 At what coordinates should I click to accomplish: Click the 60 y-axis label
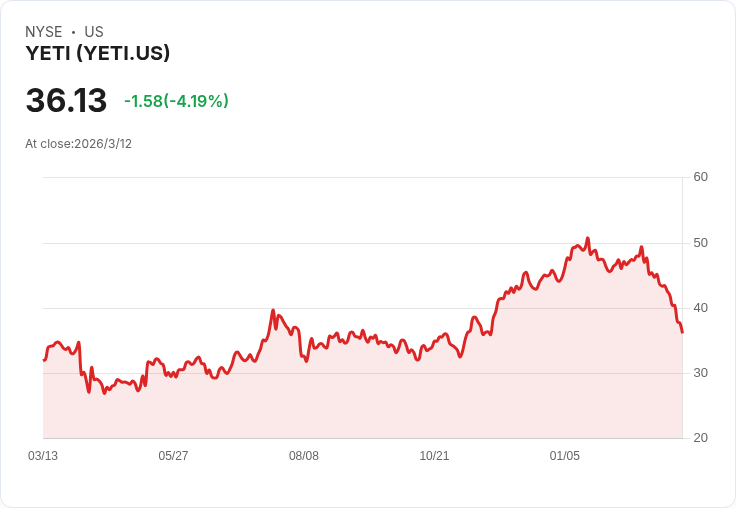[x=700, y=177]
